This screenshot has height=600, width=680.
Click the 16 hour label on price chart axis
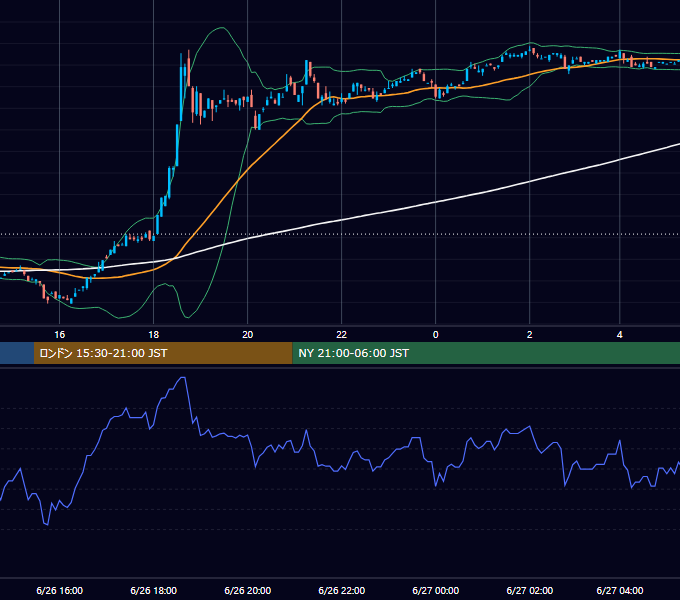point(59,335)
